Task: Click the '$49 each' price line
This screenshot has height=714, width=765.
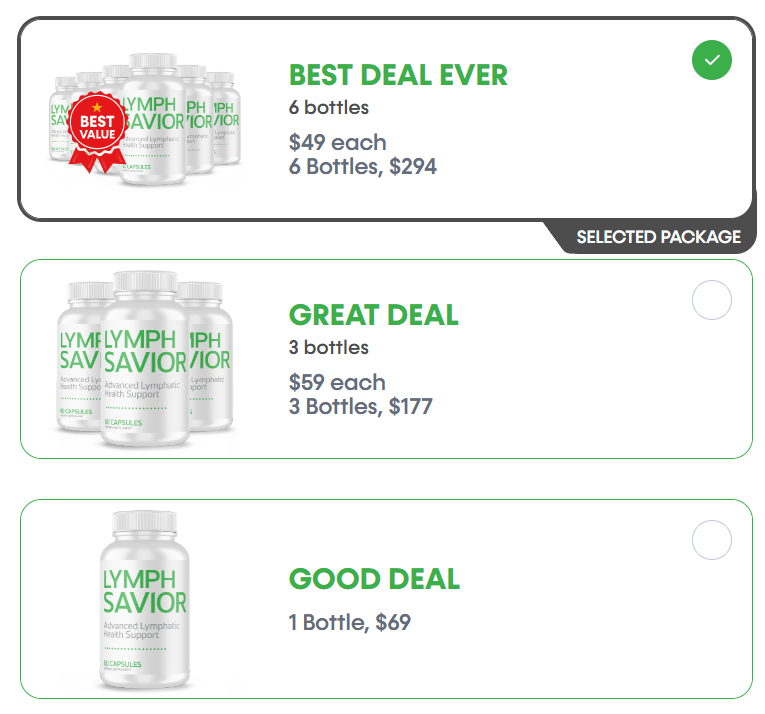Action: point(338,143)
